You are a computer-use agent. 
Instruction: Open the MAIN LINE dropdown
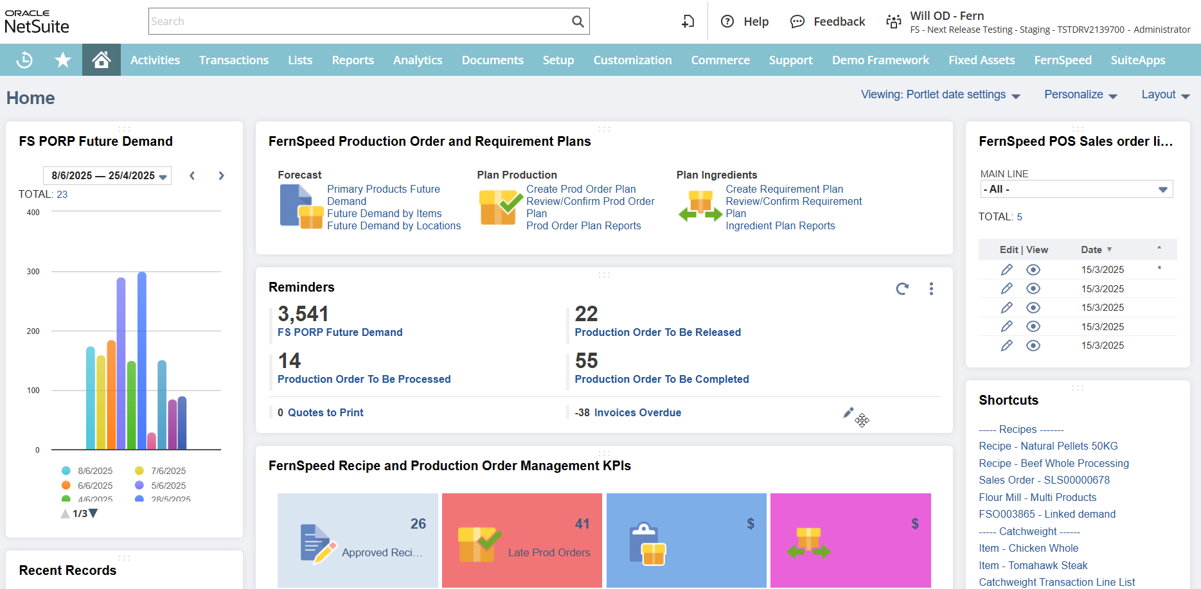click(1076, 189)
